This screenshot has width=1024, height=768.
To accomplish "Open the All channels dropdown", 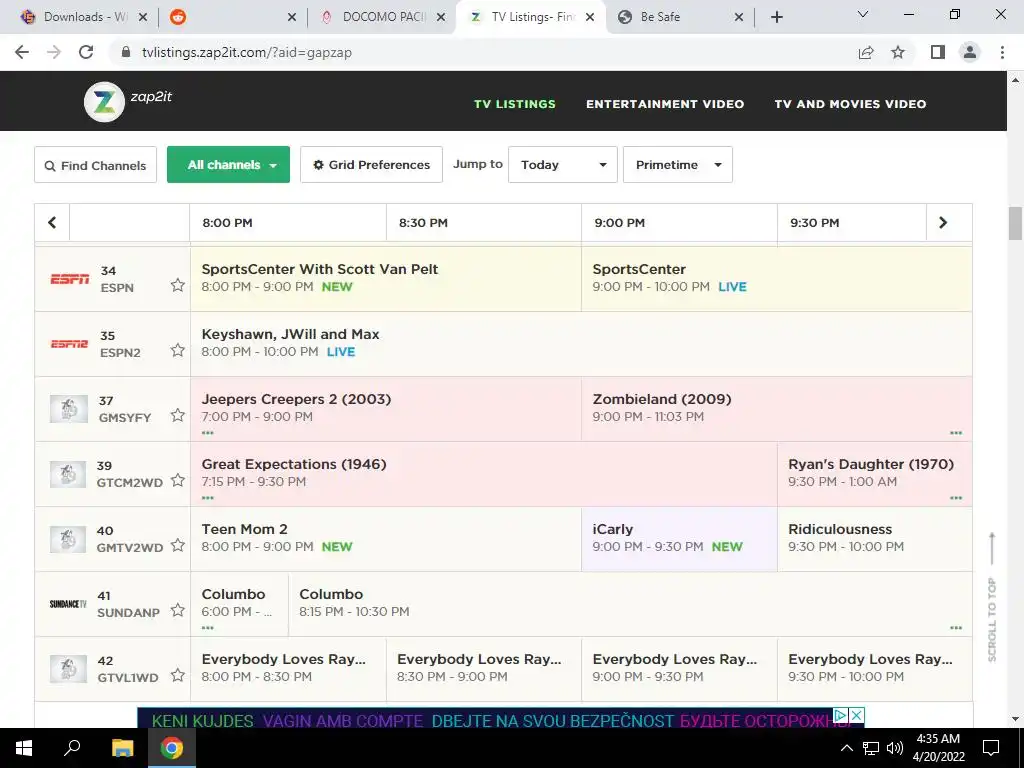I will click(229, 165).
